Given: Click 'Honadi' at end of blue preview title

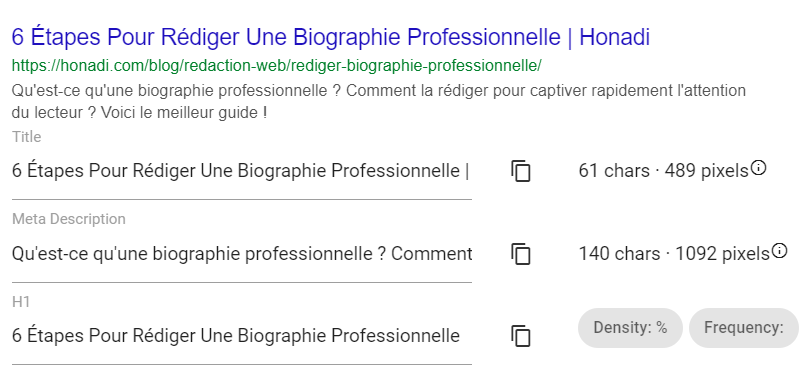Looking at the screenshot, I should pyautogui.click(x=614, y=37).
